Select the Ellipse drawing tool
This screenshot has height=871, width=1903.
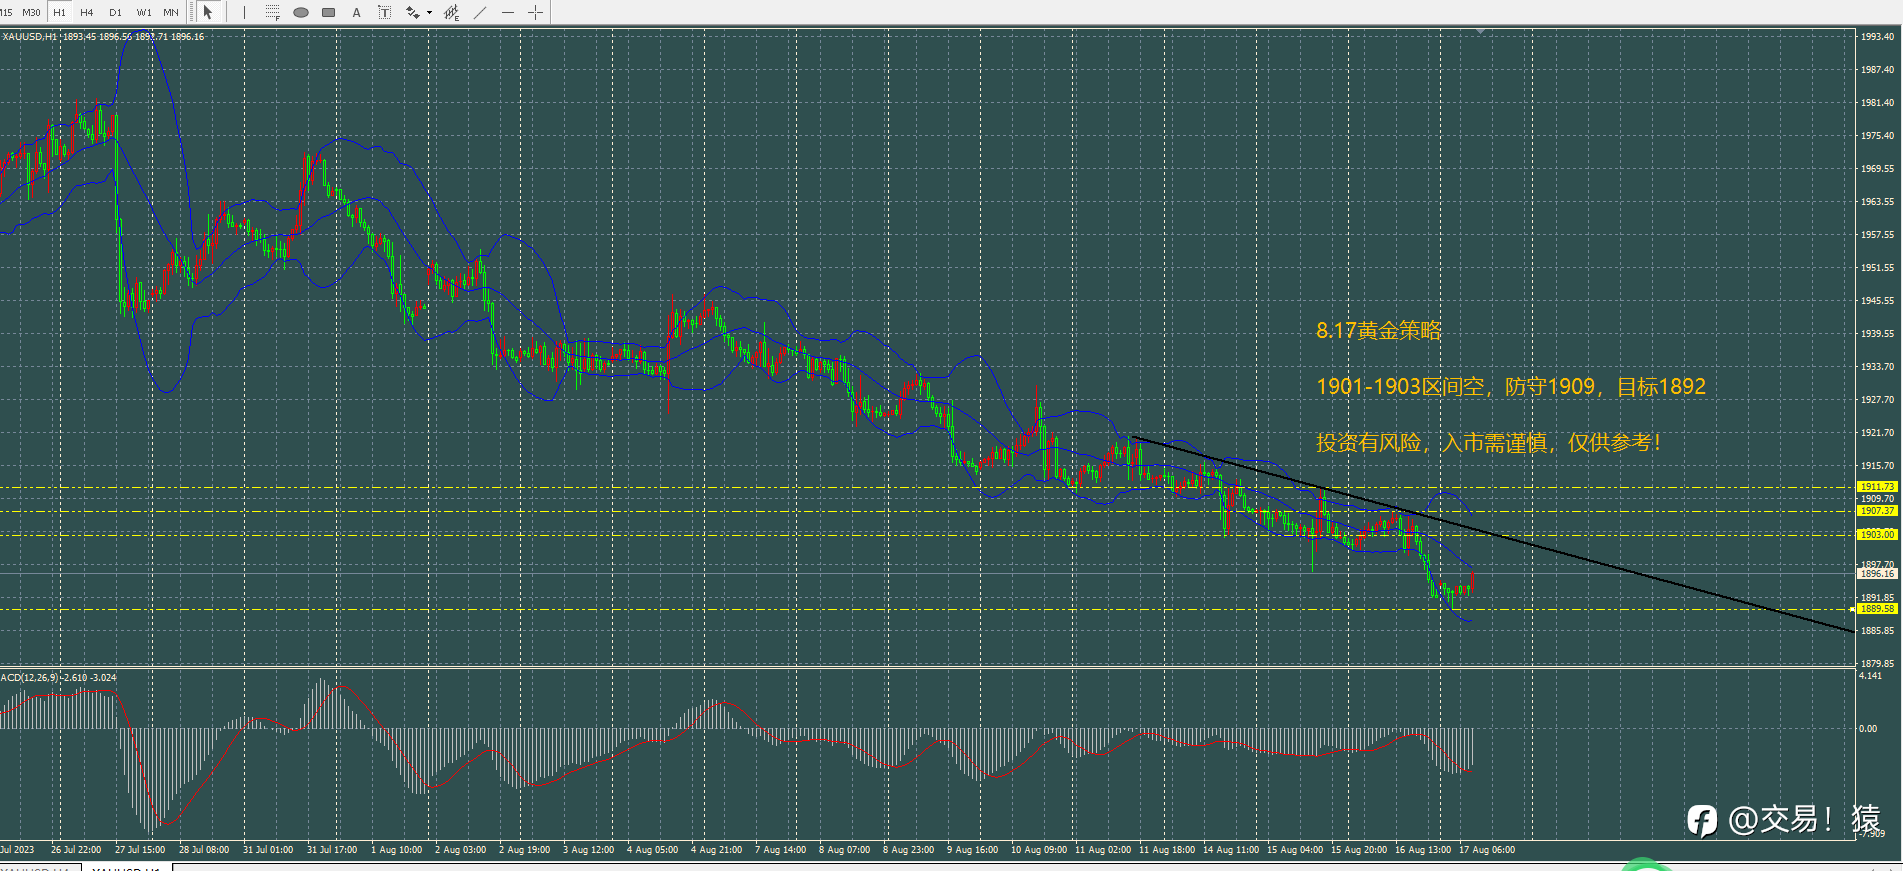tap(300, 12)
